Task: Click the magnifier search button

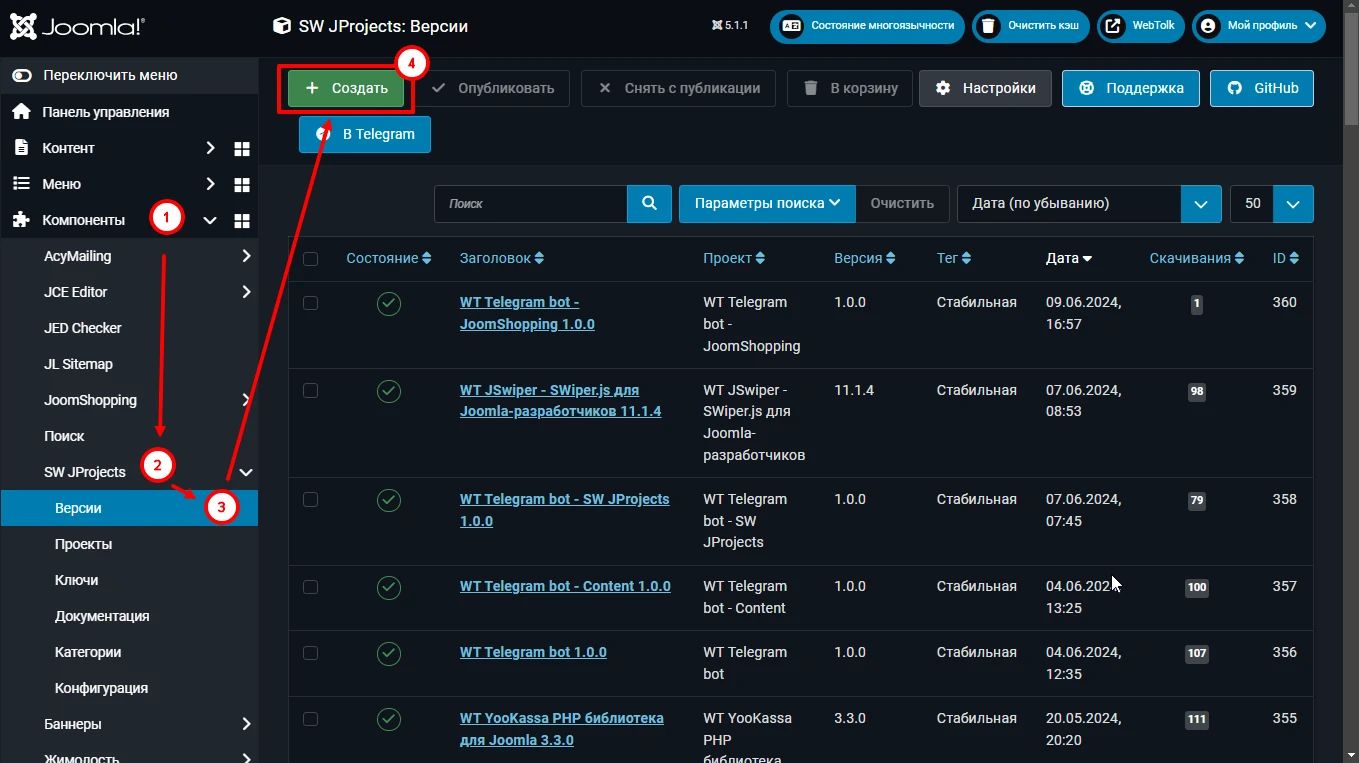Action: click(x=650, y=203)
